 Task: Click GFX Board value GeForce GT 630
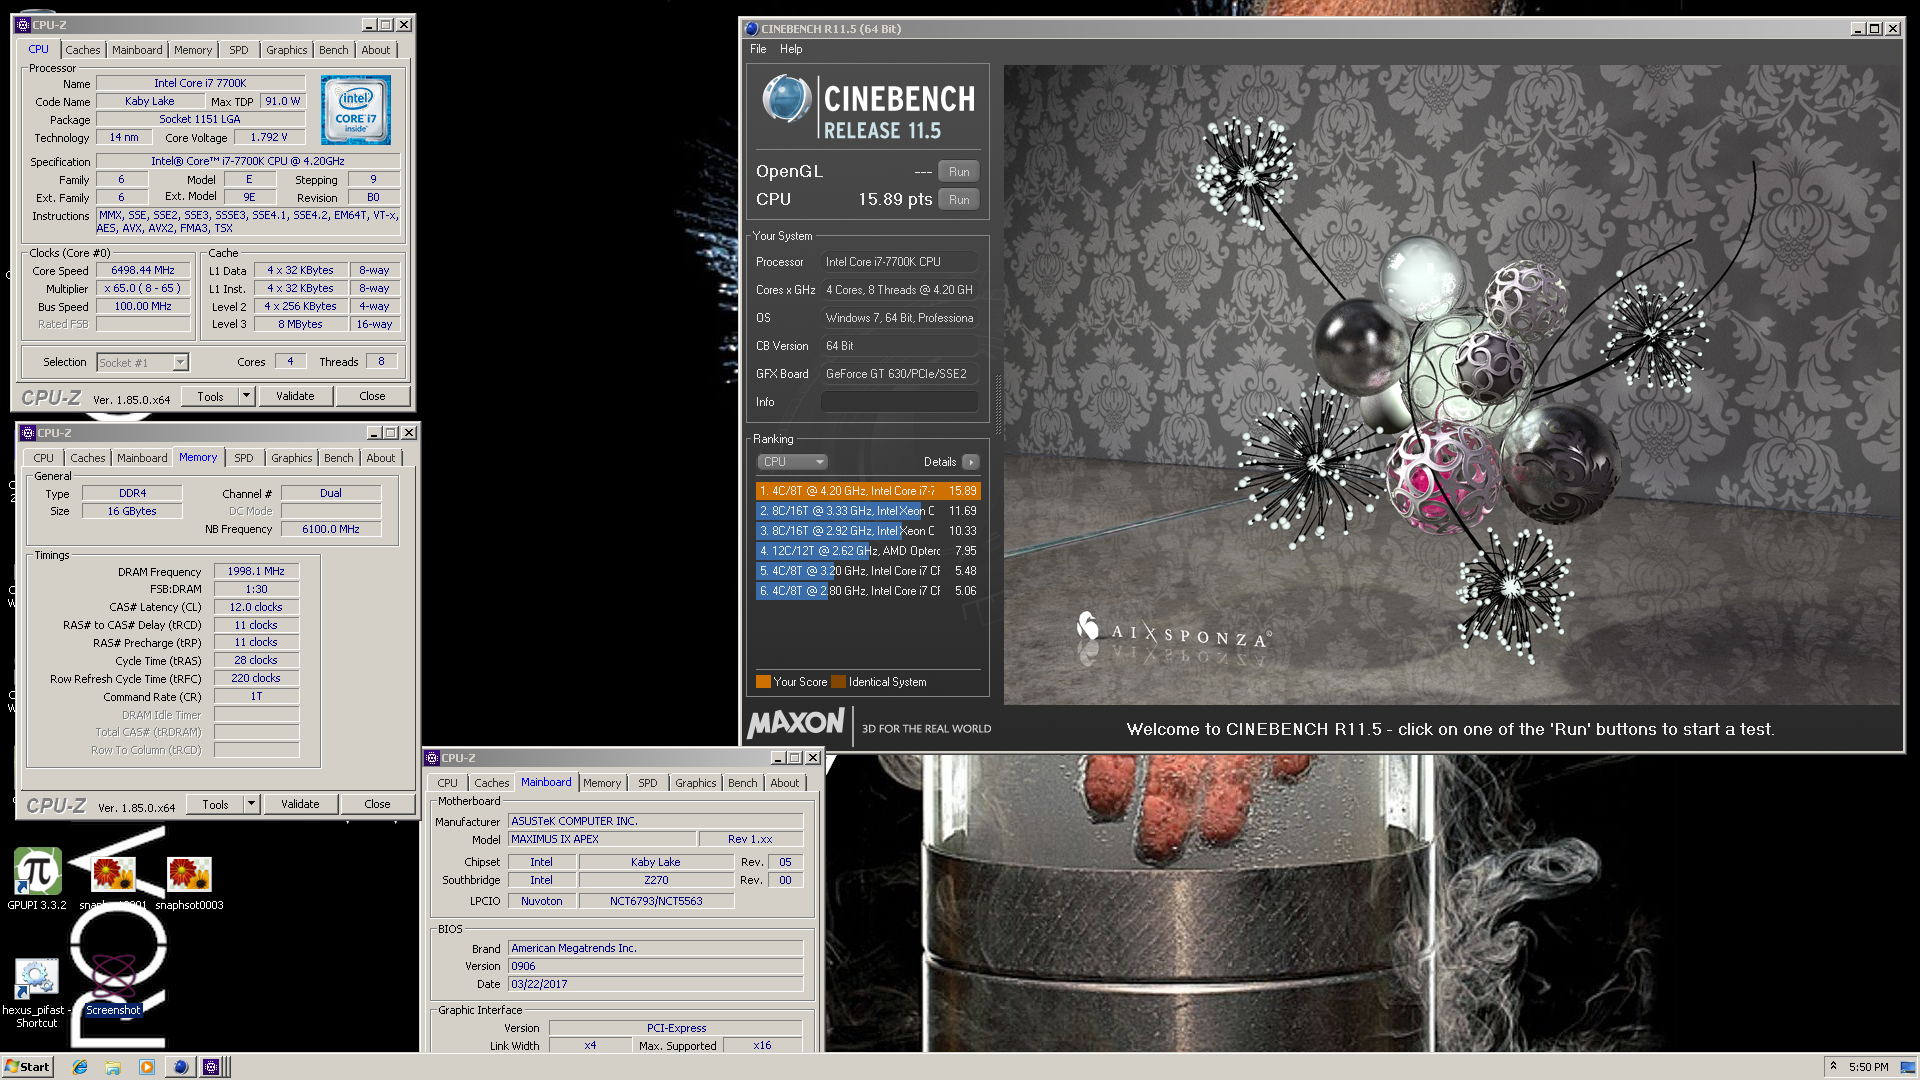point(899,374)
